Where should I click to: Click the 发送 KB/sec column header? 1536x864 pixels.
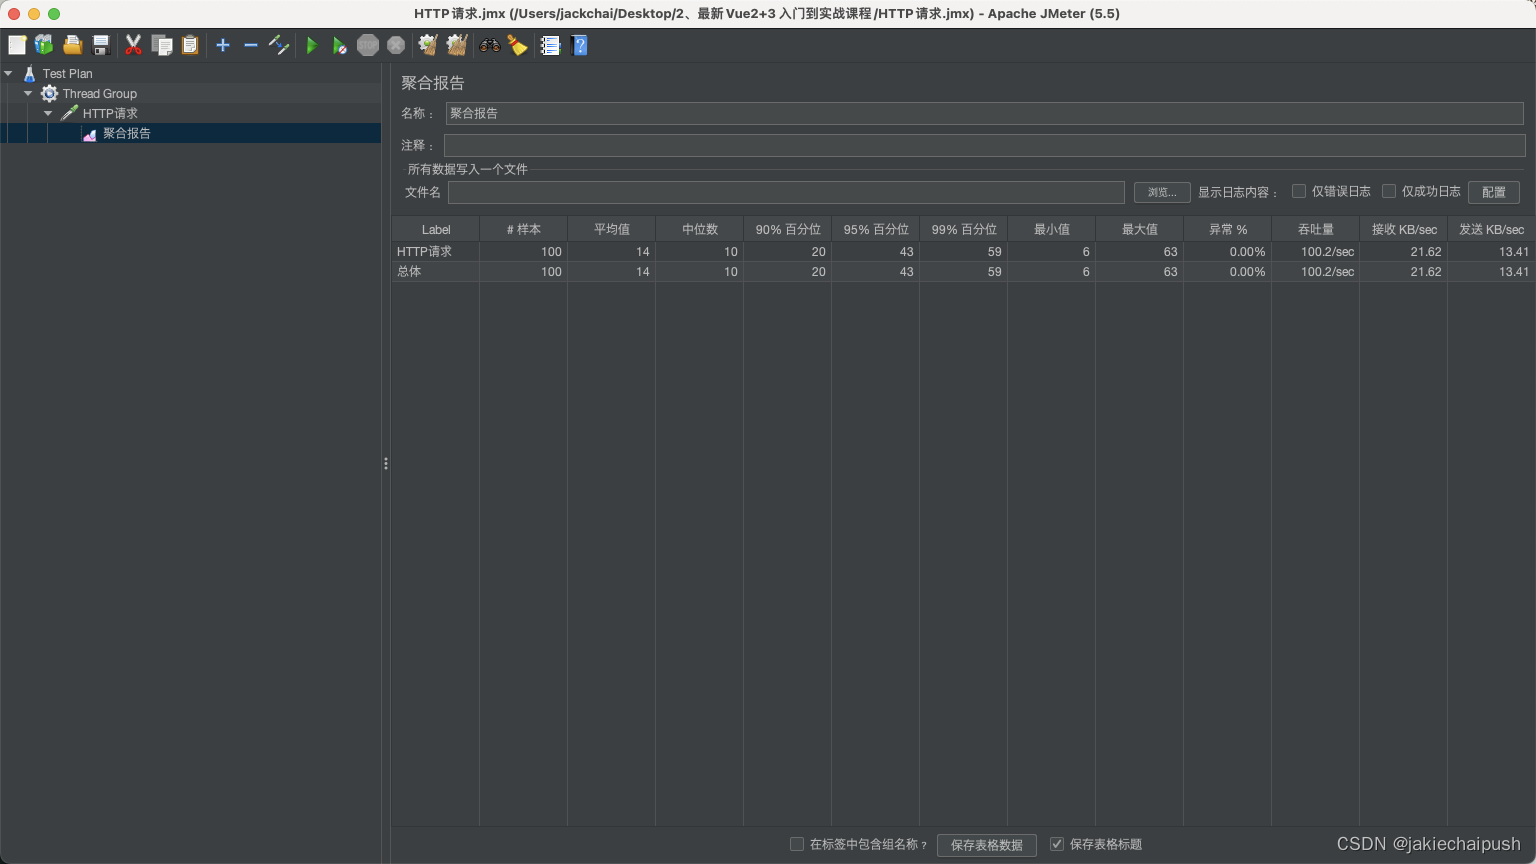1492,229
